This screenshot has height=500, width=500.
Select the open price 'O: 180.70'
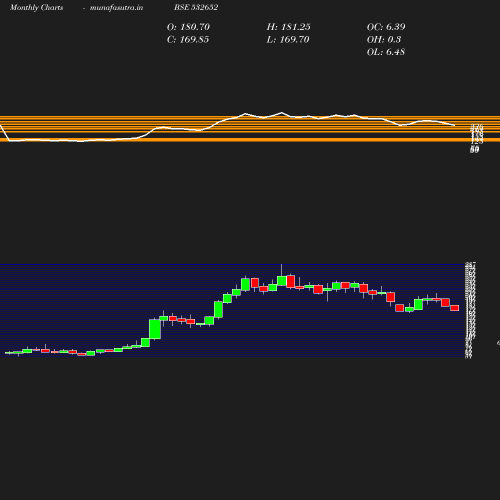188,27
